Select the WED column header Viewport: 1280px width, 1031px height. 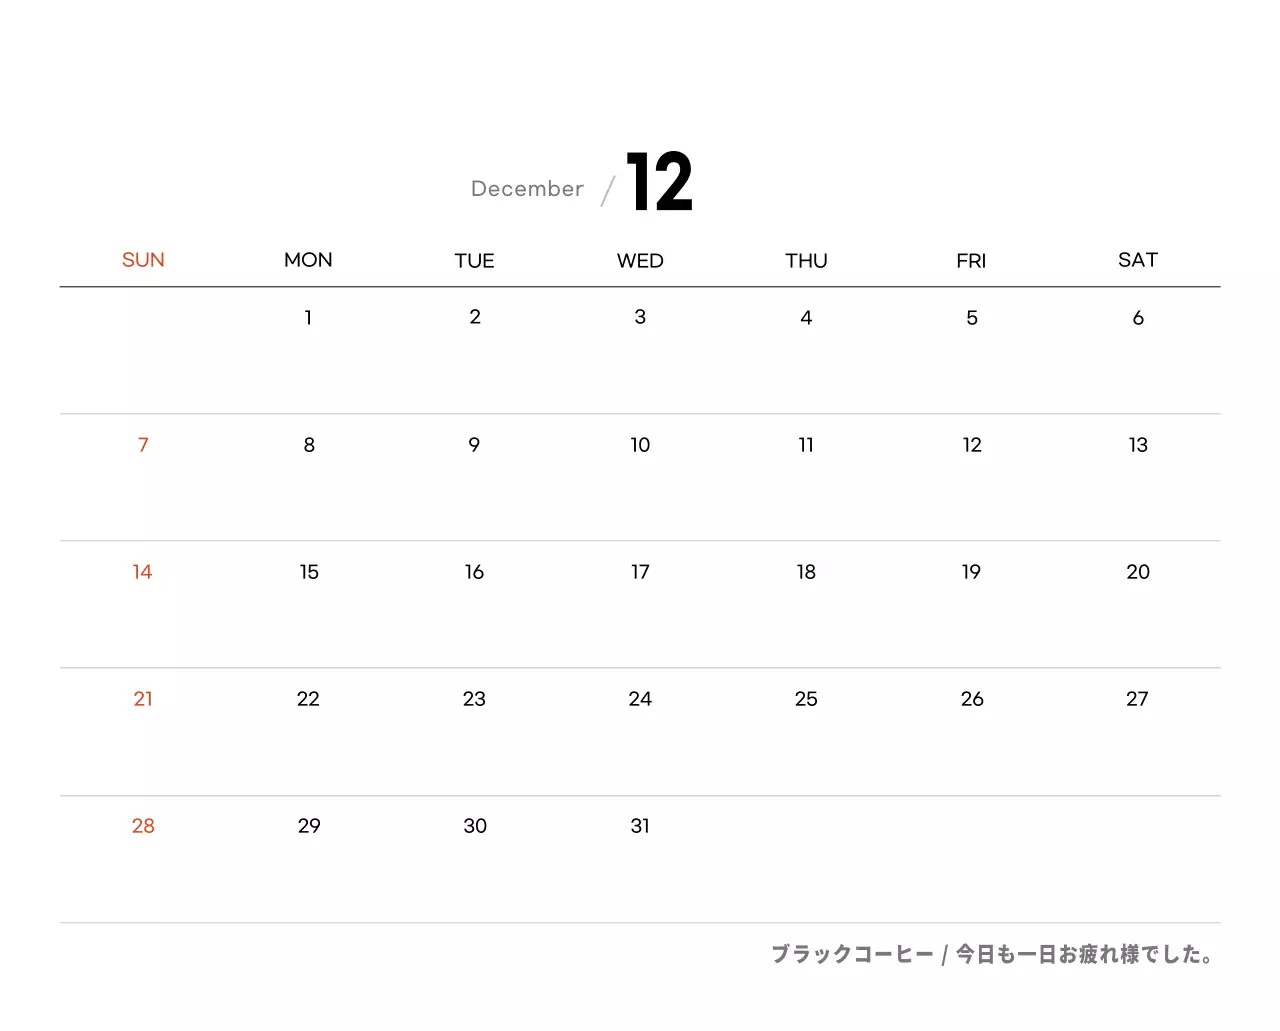640,261
